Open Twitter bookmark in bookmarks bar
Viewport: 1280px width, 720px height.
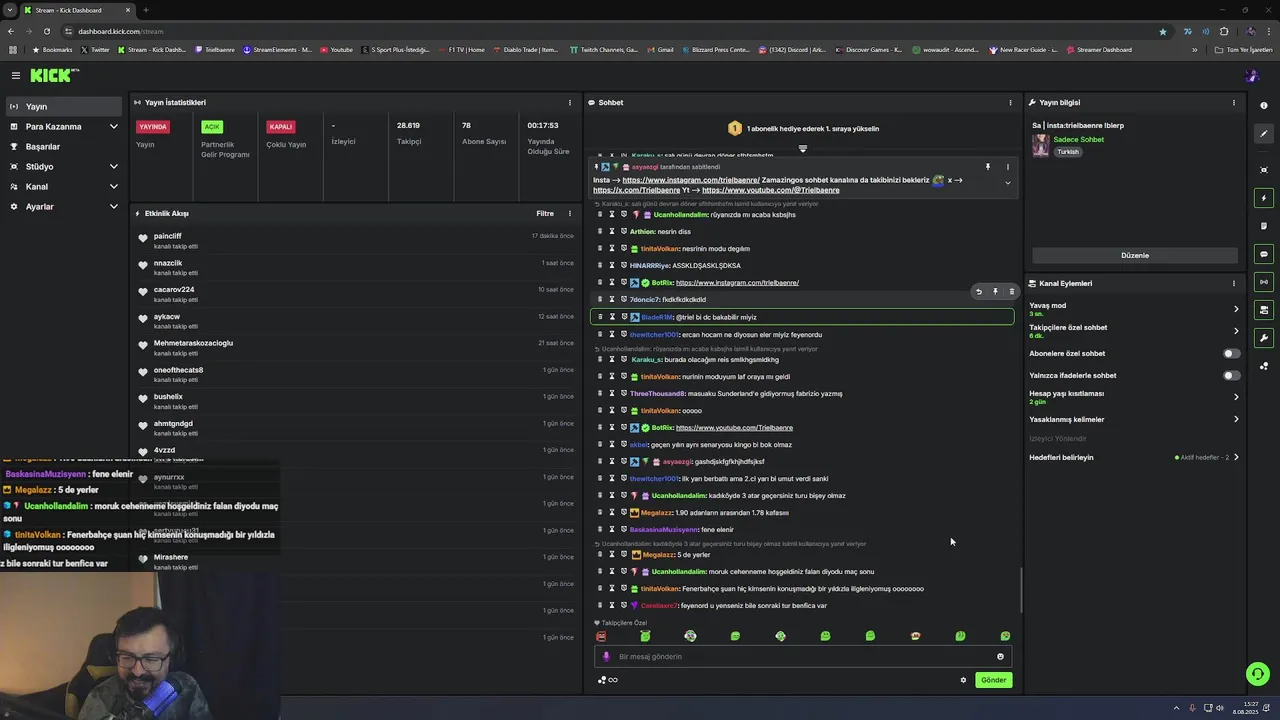[95, 50]
